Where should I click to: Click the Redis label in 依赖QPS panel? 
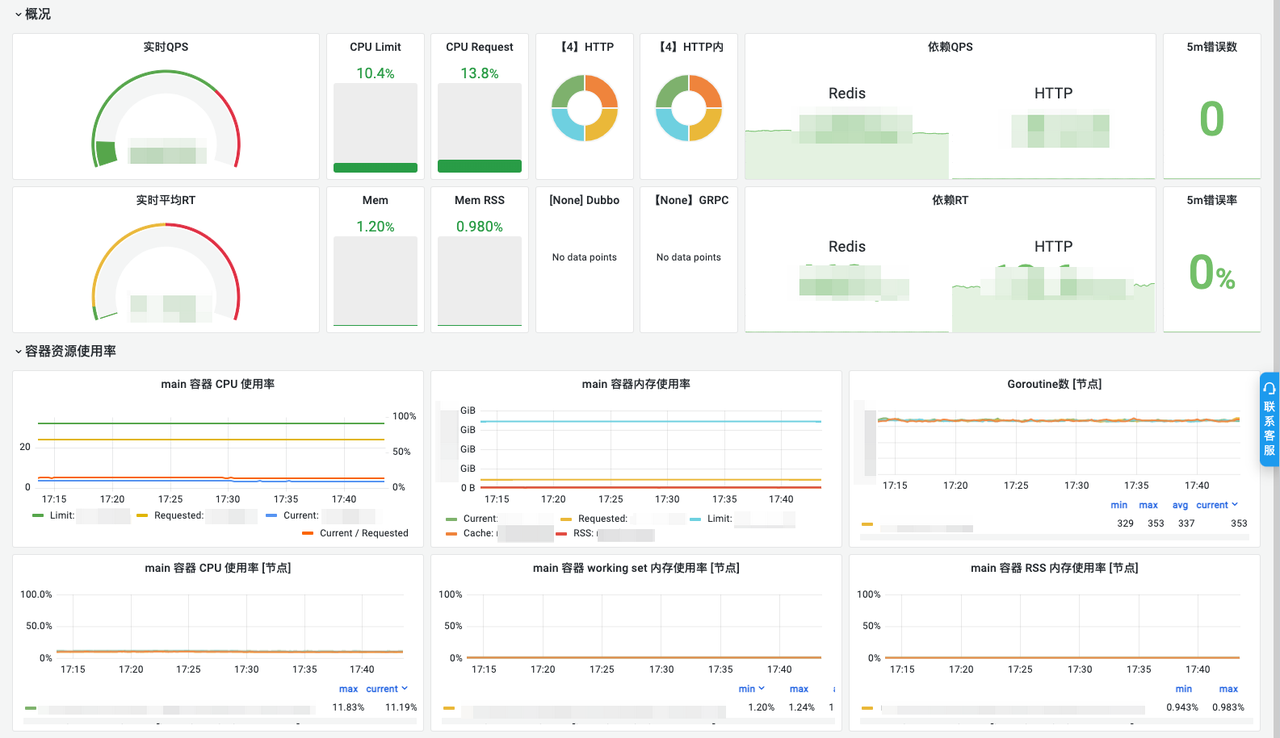pos(847,93)
